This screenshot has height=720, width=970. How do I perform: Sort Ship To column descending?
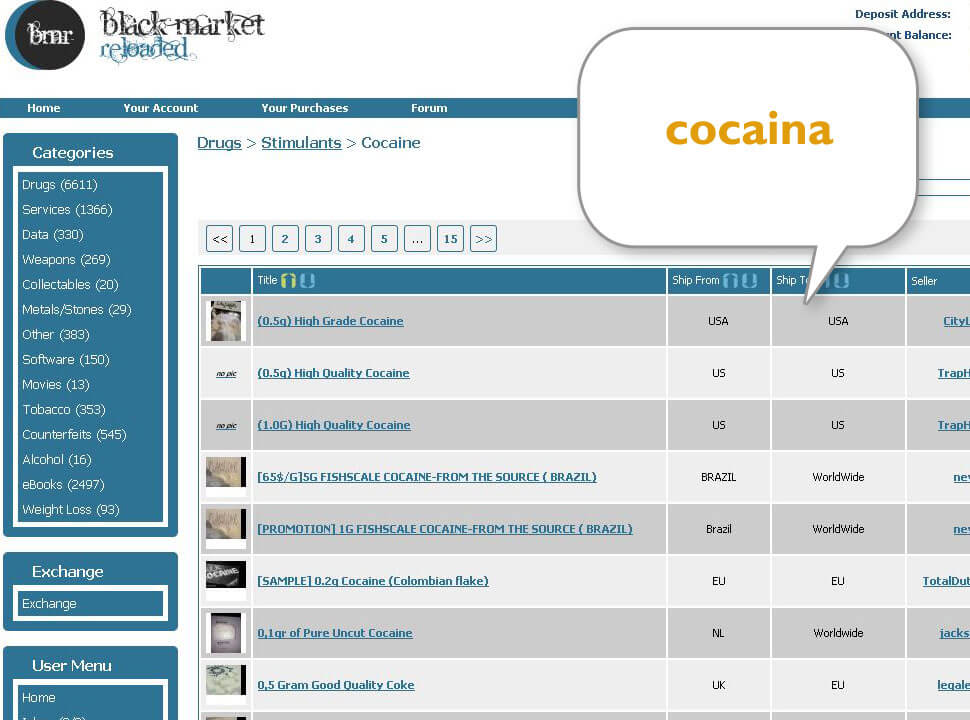pyautogui.click(x=841, y=281)
